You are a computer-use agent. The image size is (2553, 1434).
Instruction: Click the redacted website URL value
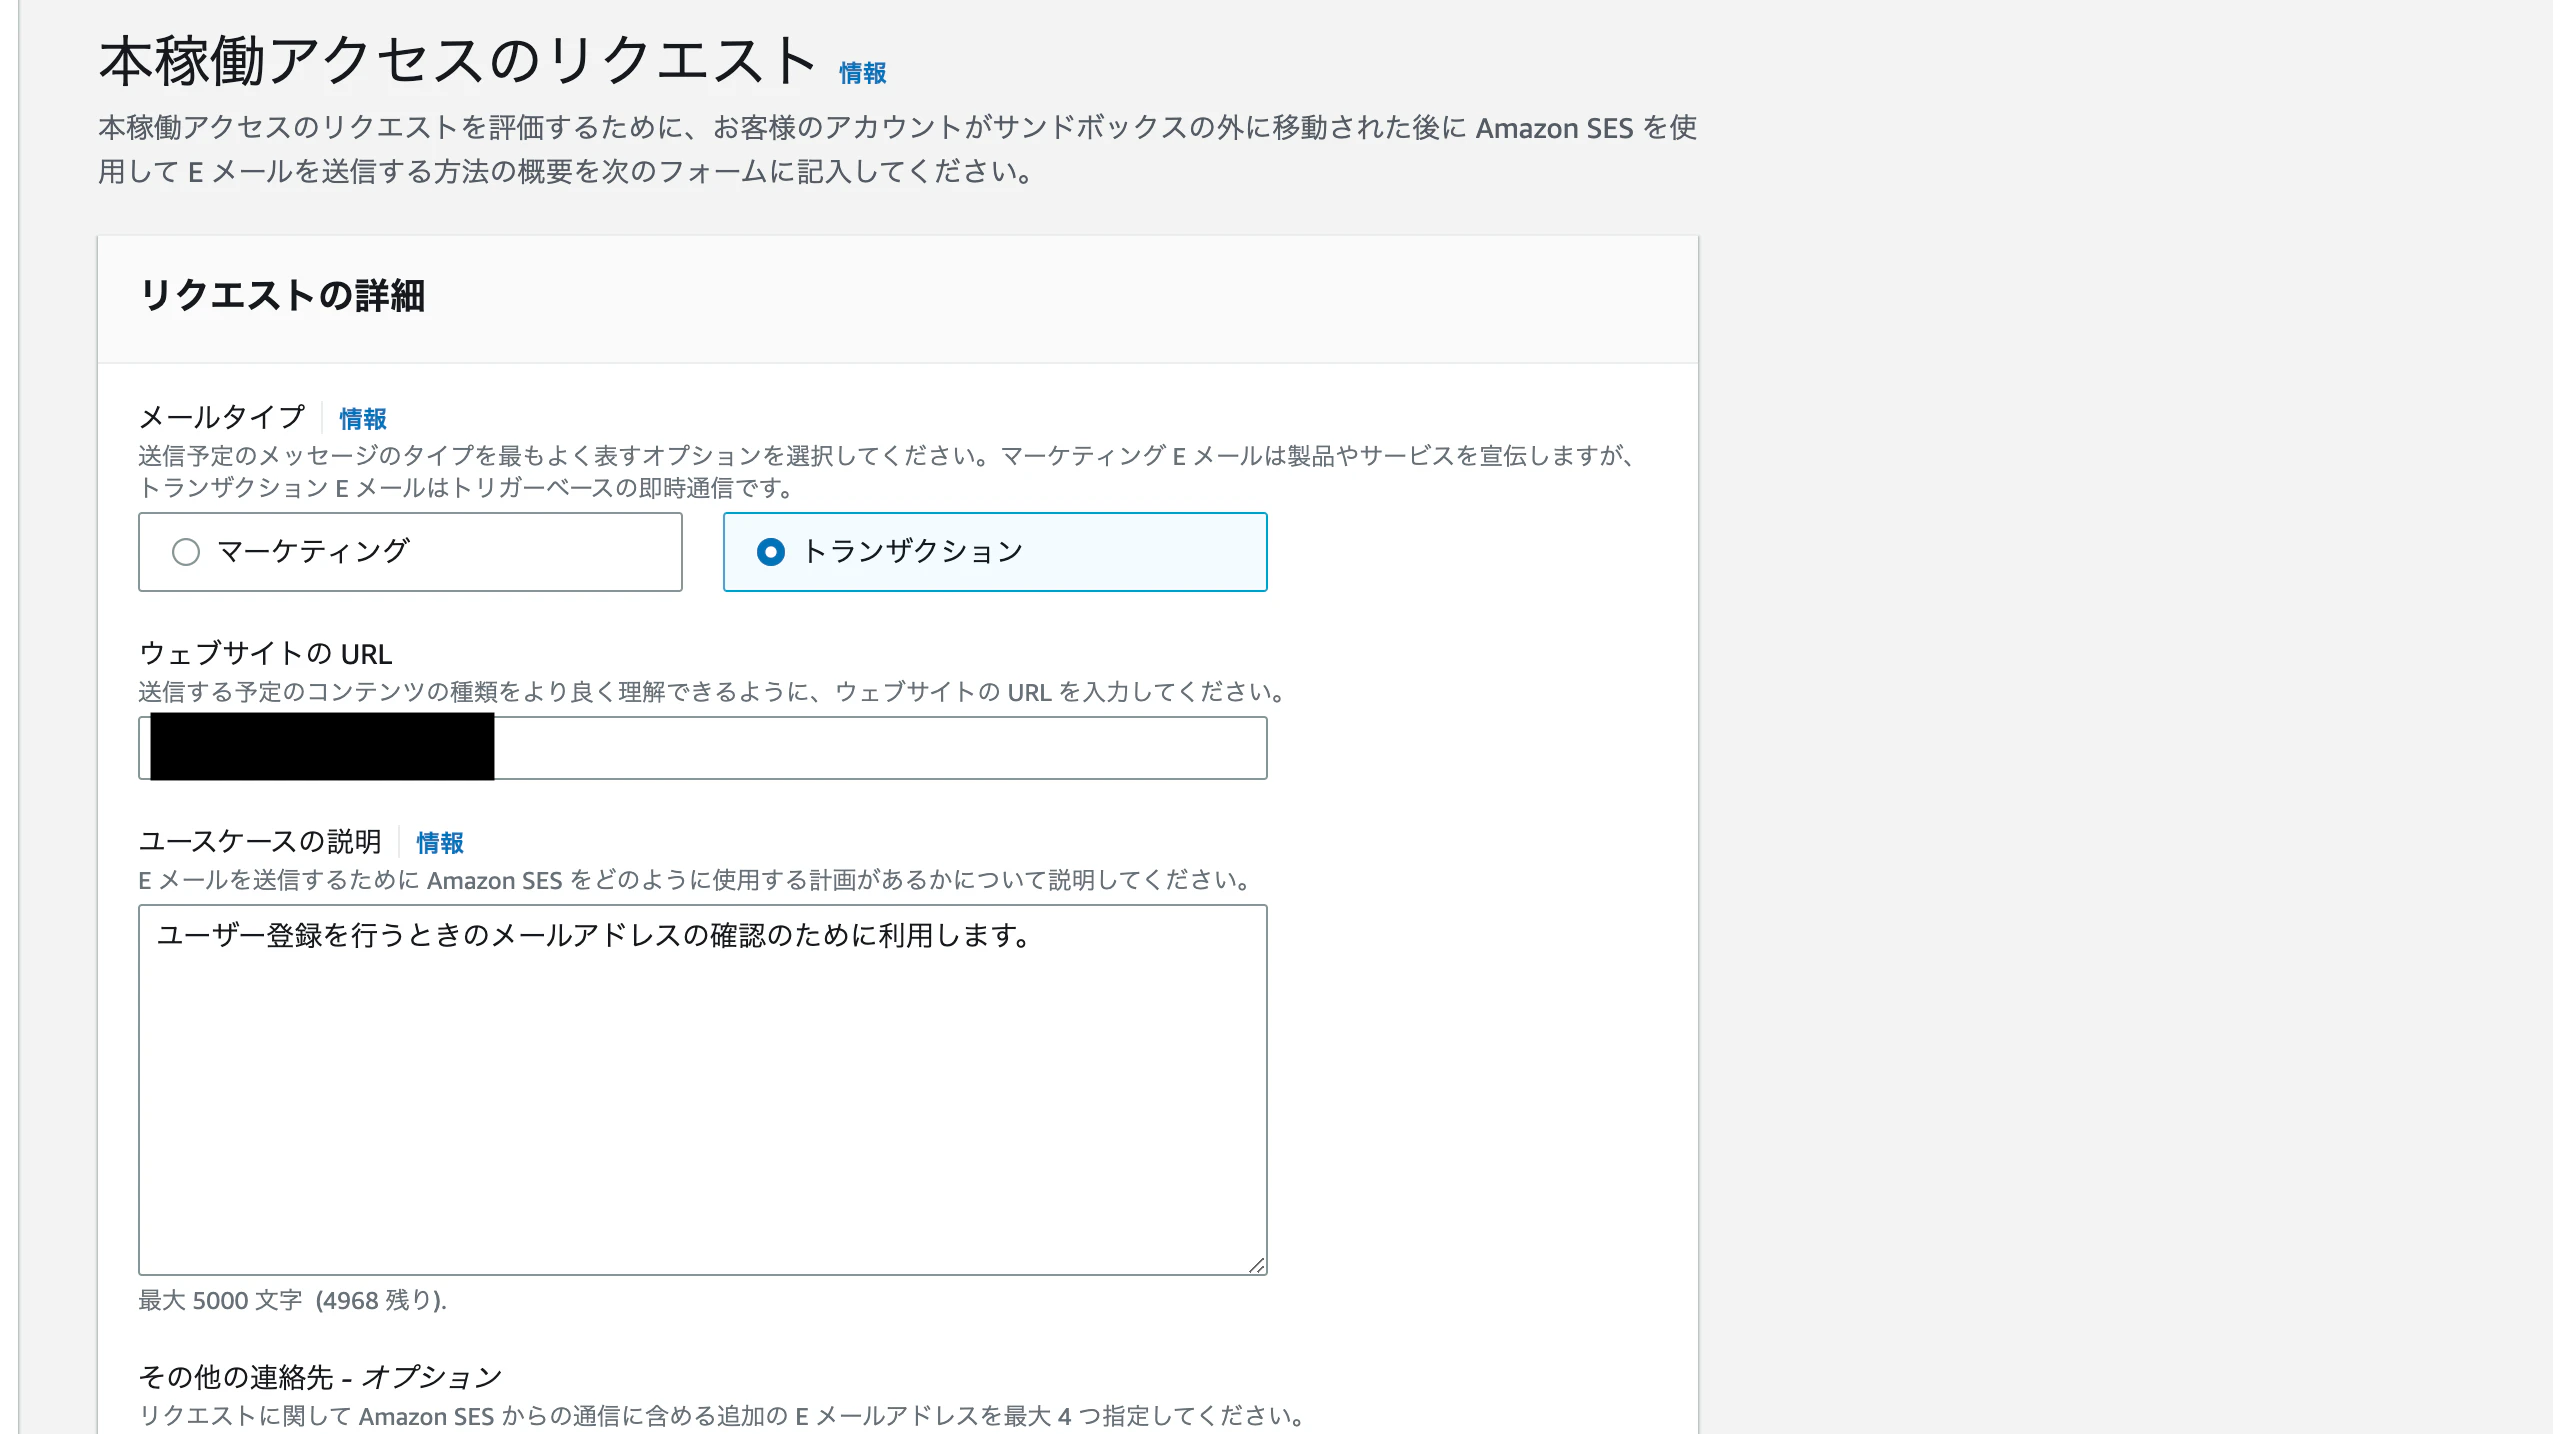[x=318, y=747]
